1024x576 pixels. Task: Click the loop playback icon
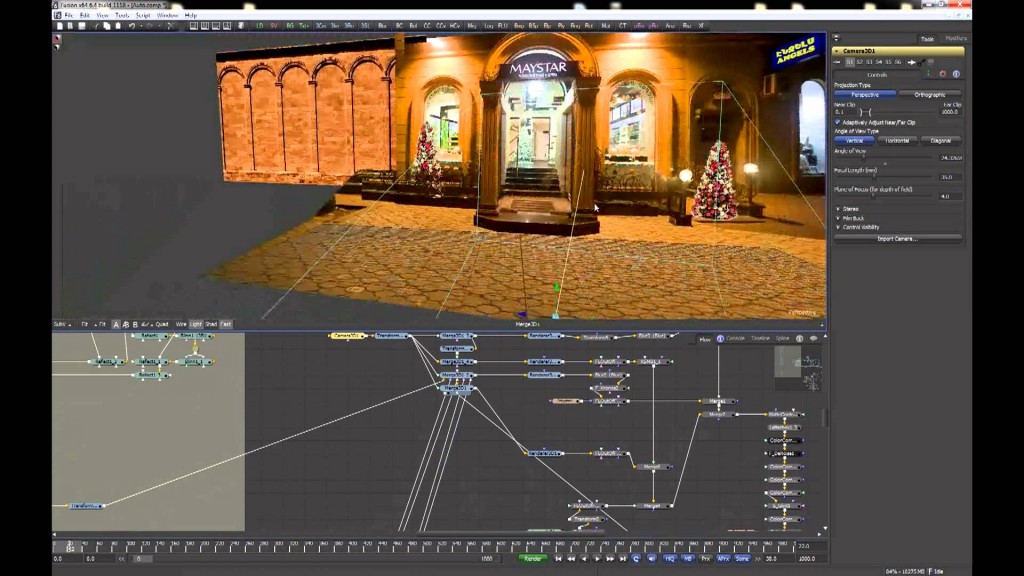[x=635, y=559]
